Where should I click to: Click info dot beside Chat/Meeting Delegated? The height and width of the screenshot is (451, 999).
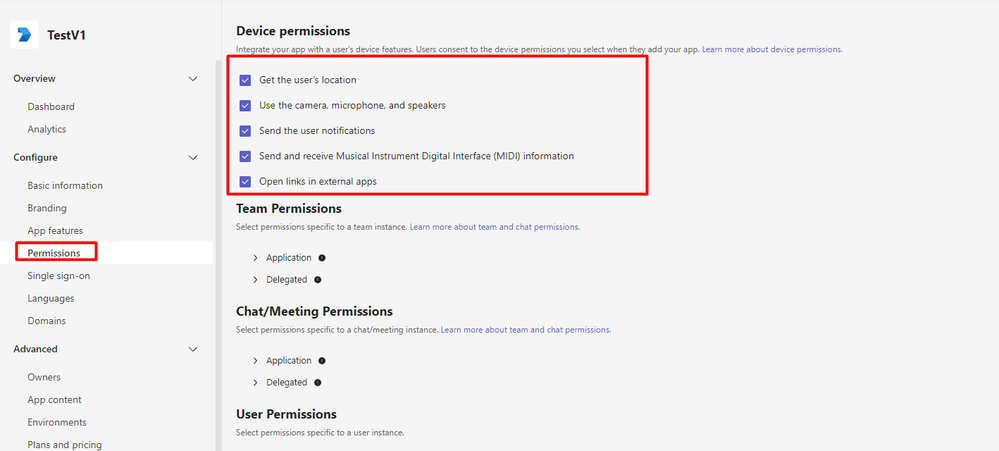coord(317,382)
